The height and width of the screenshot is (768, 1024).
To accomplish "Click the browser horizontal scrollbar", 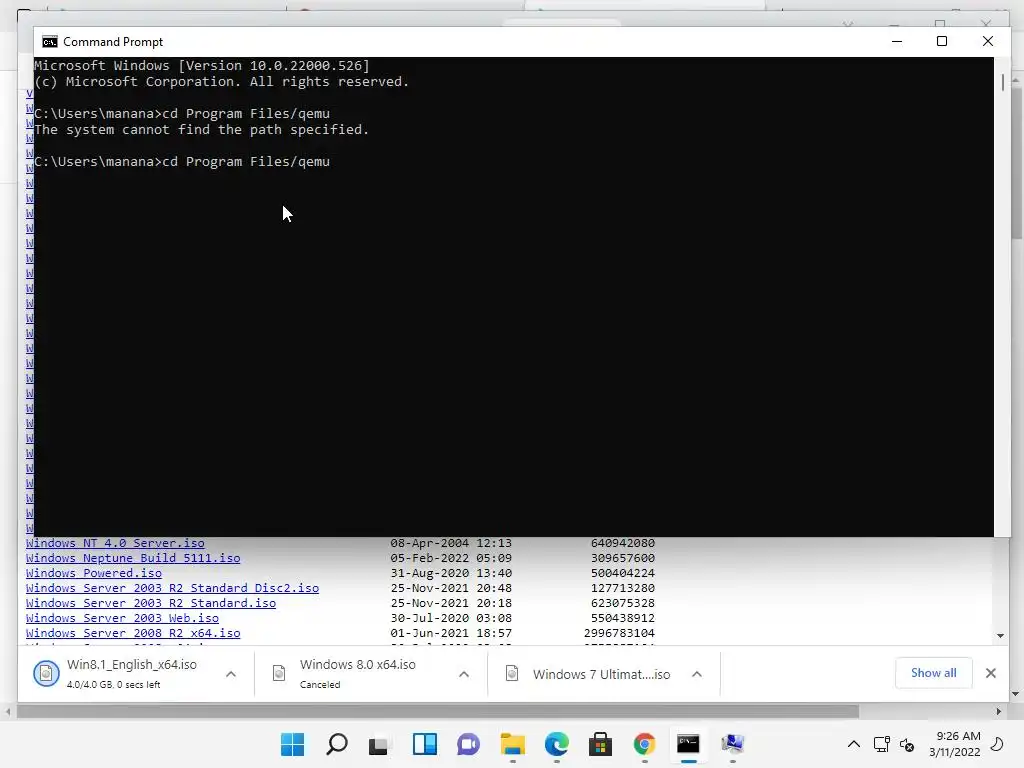I will click(x=438, y=711).
